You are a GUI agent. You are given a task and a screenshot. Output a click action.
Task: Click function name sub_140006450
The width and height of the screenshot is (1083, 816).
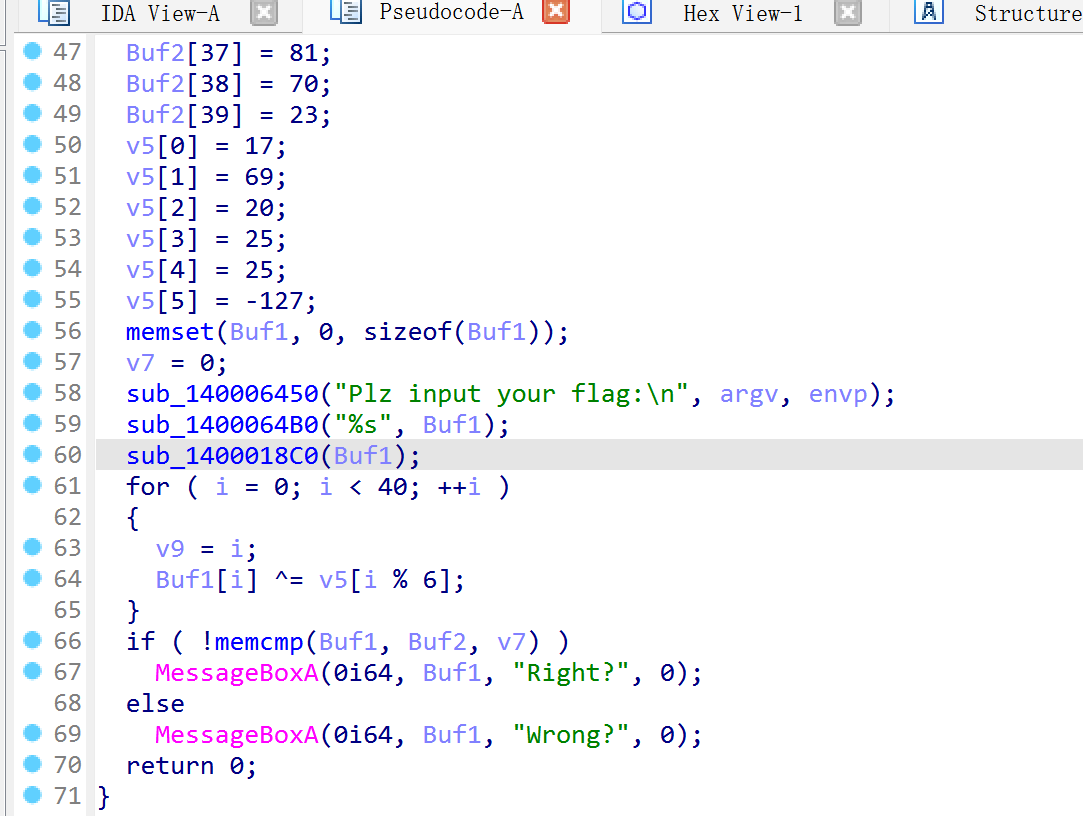tap(222, 394)
